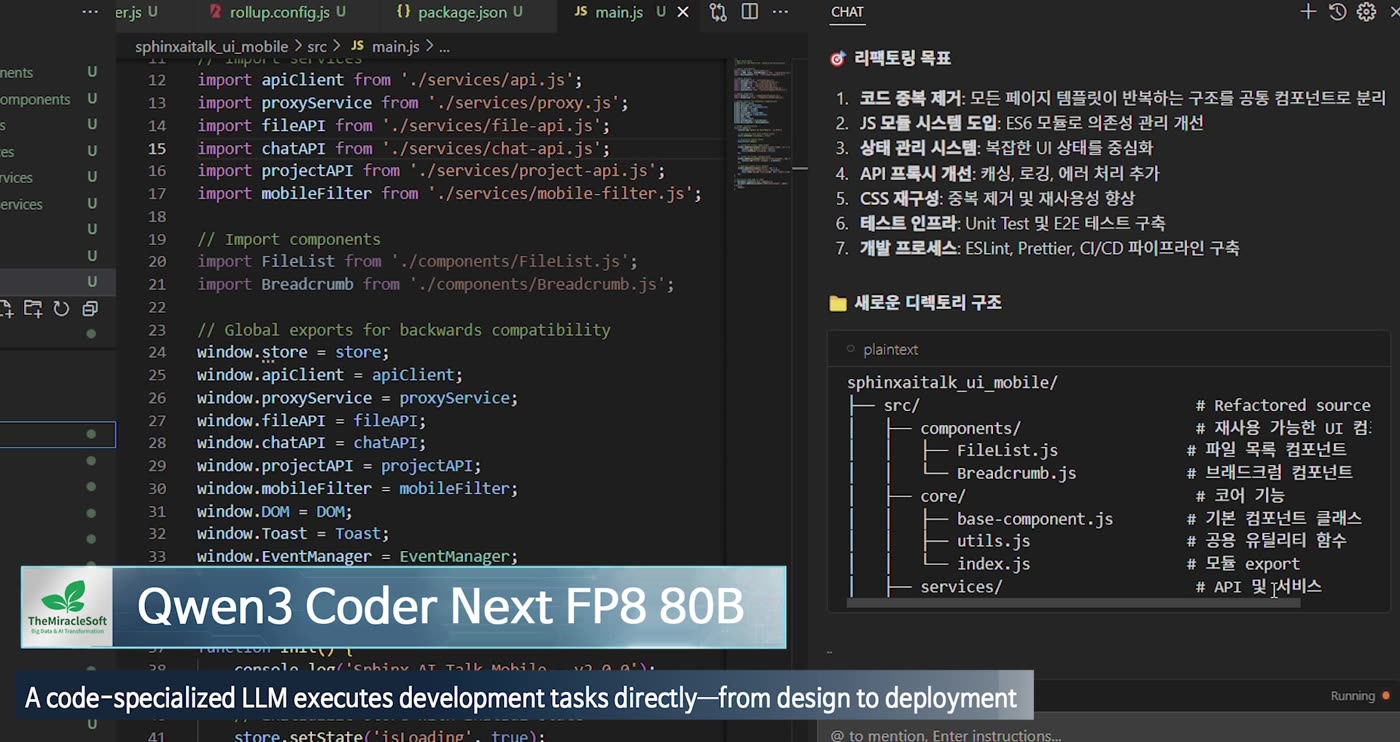The width and height of the screenshot is (1400, 742).
Task: Switch to package.json tab
Action: click(x=459, y=12)
